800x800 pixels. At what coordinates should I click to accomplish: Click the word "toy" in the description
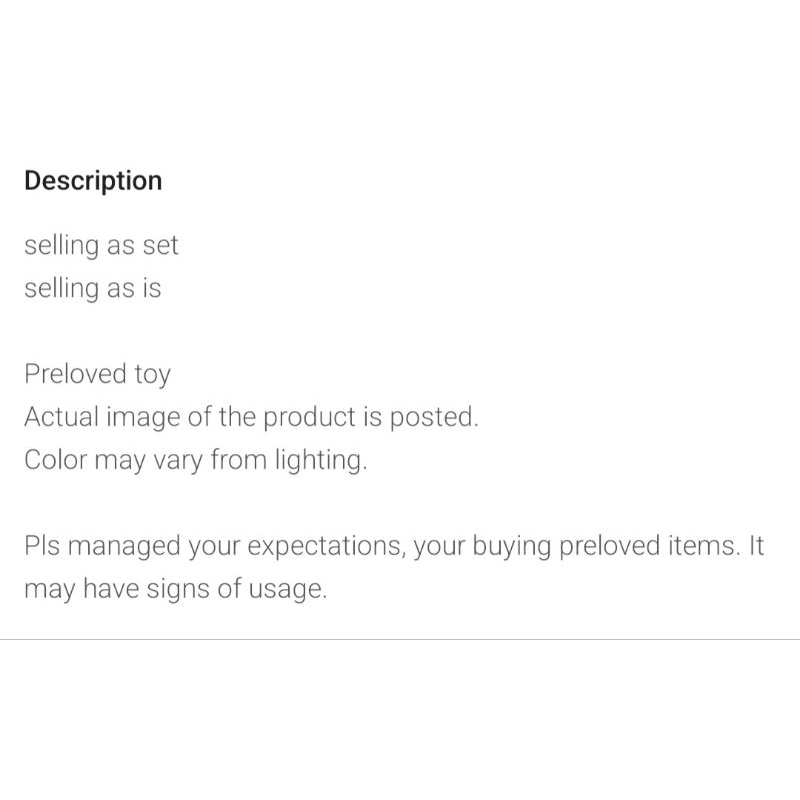(x=151, y=375)
